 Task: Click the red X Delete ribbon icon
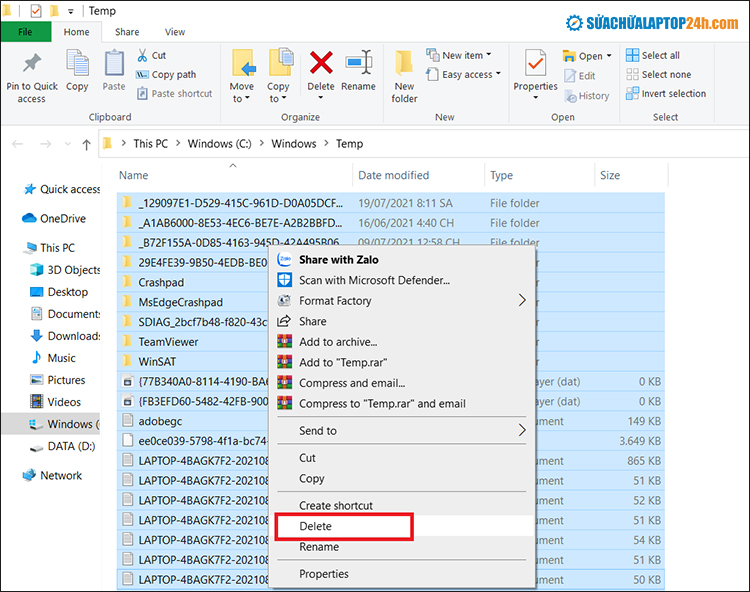point(321,63)
